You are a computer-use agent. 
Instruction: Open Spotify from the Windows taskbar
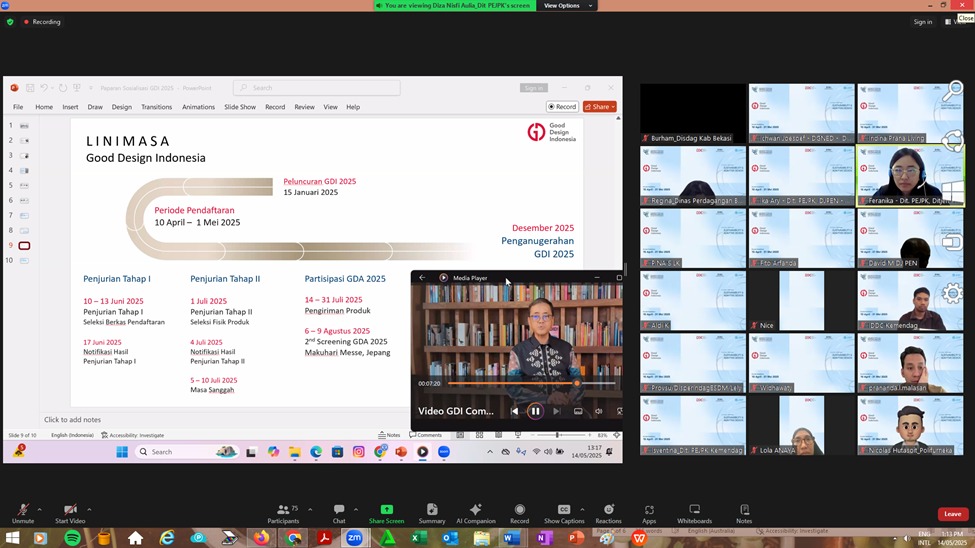pos(73,538)
